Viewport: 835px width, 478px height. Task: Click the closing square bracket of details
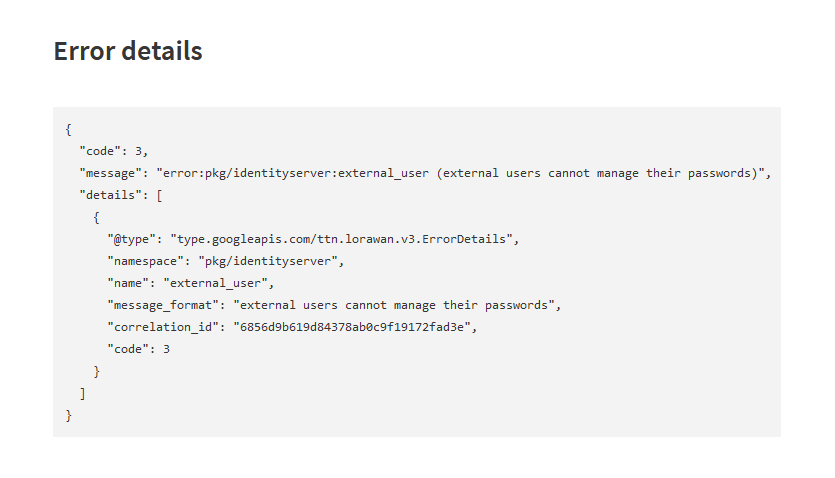point(83,393)
